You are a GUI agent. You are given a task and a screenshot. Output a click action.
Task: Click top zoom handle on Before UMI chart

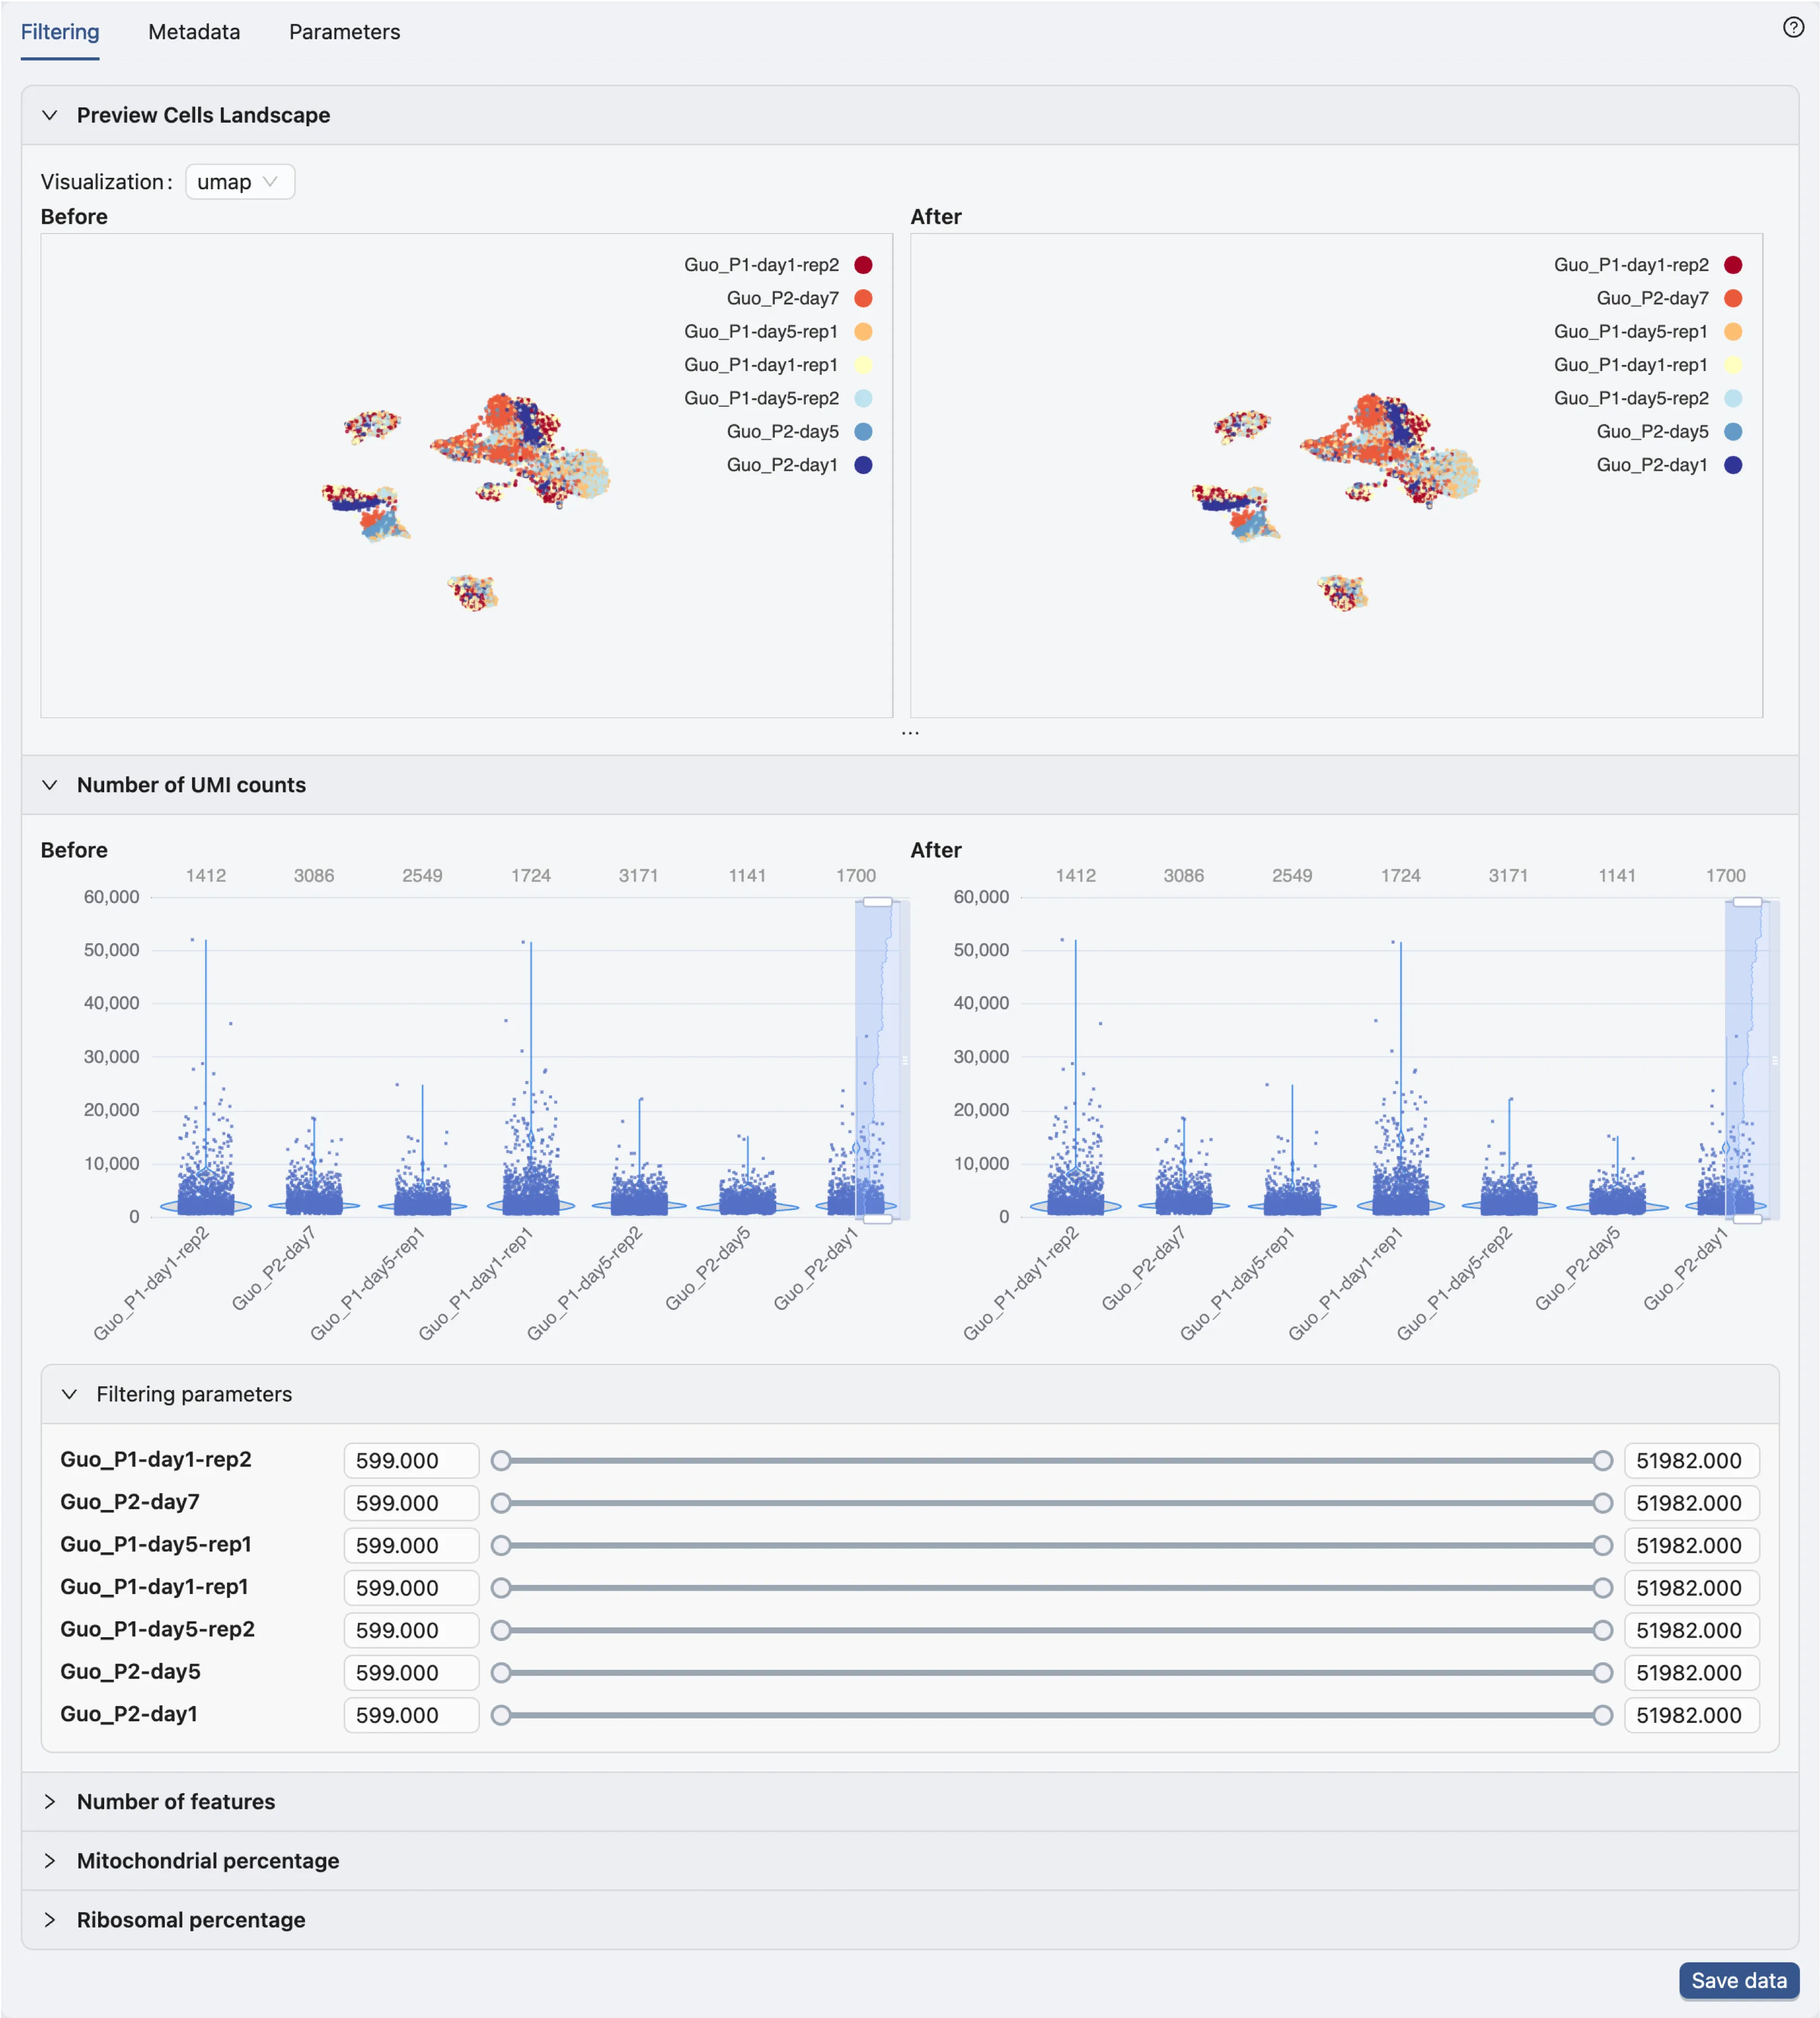click(x=877, y=902)
